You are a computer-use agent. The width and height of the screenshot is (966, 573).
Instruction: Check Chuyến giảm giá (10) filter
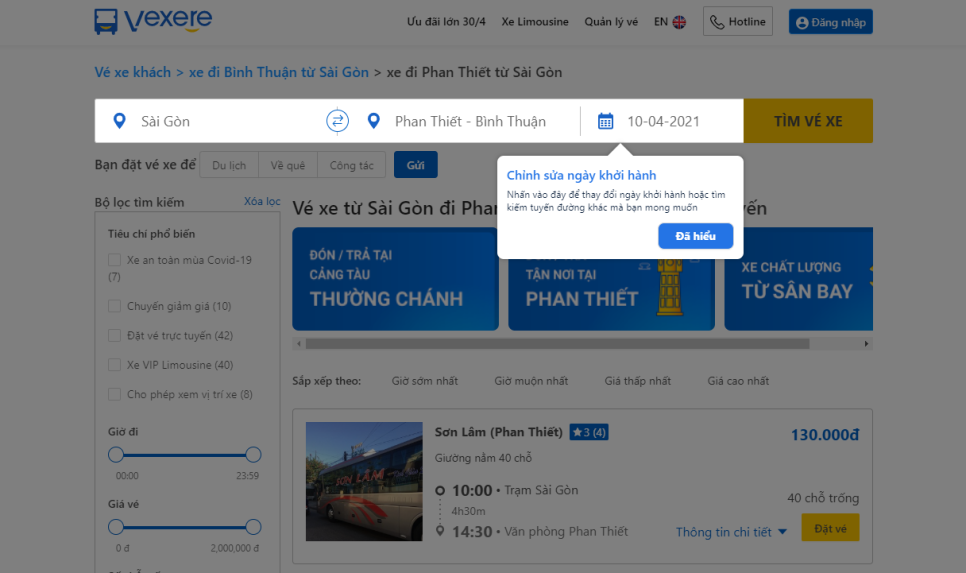pyautogui.click(x=115, y=306)
